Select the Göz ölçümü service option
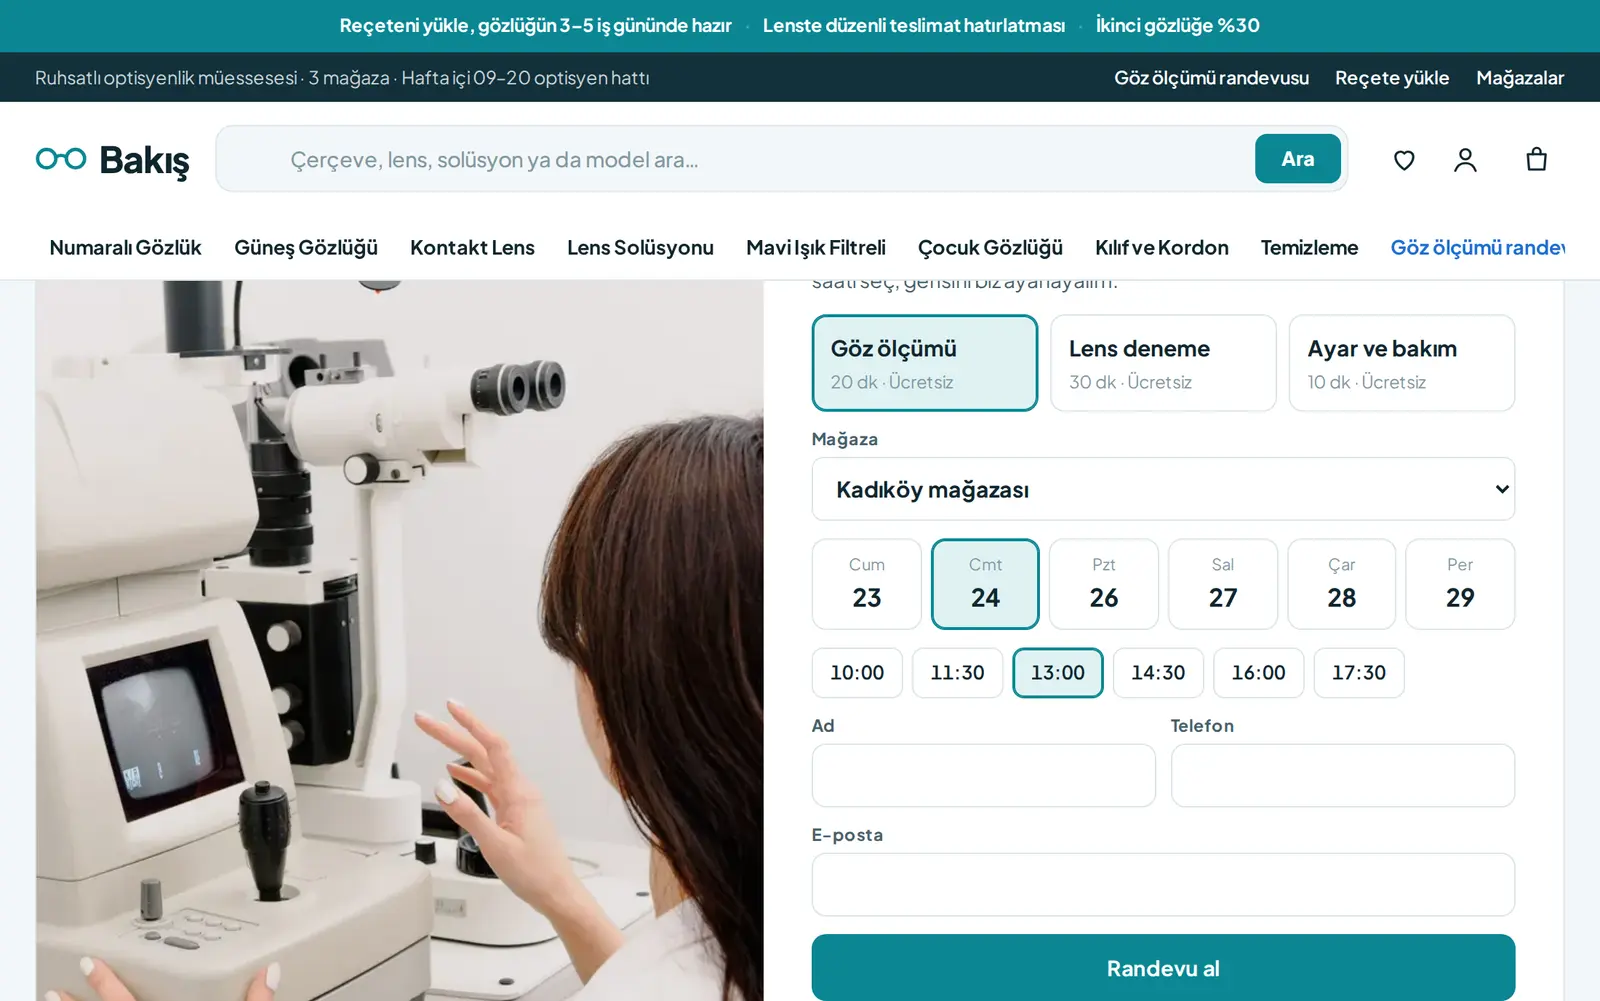The width and height of the screenshot is (1600, 1001). (x=925, y=363)
